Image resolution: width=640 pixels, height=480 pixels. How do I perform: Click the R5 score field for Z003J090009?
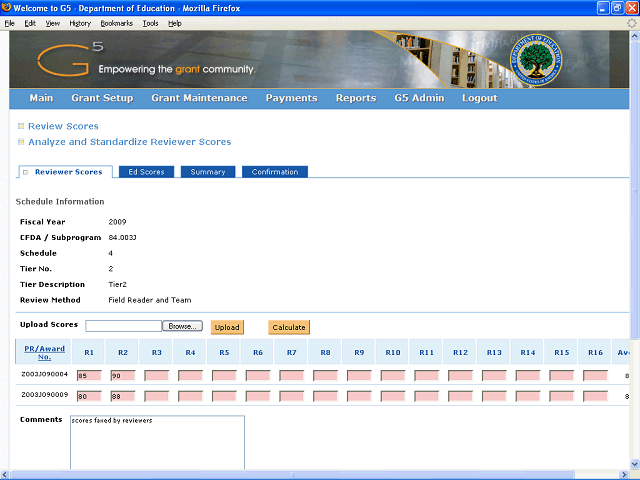click(x=224, y=396)
